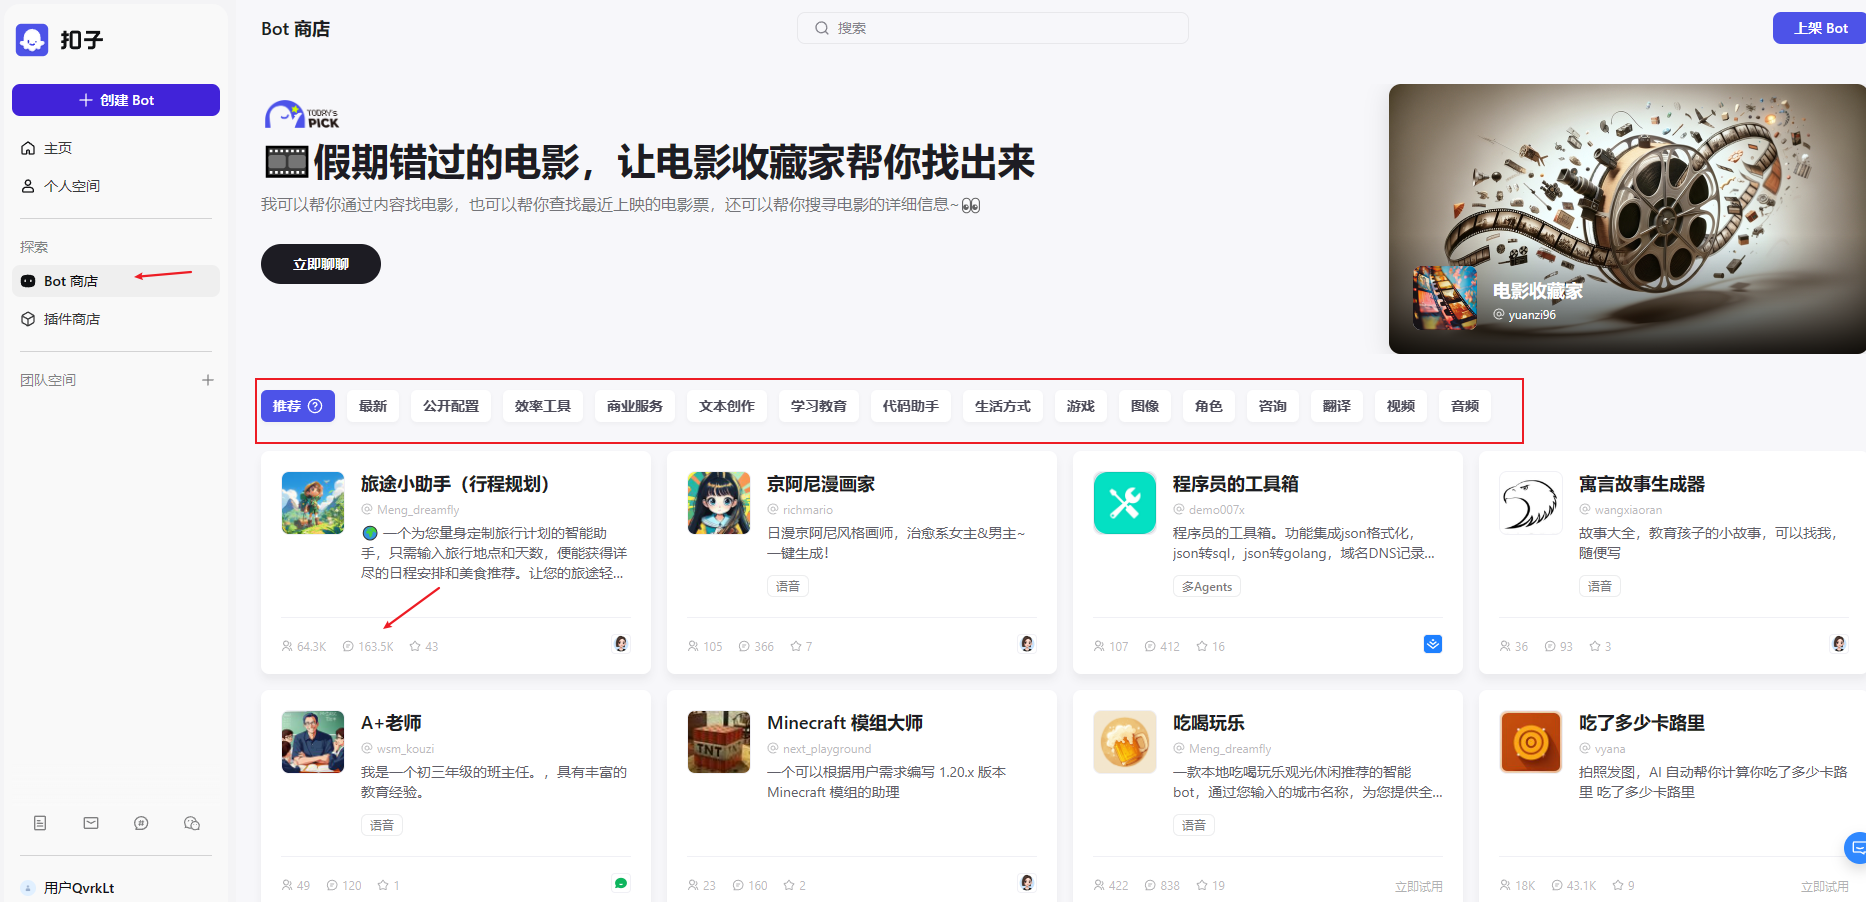Click 语音 tag on 寓言故事生成器
This screenshot has width=1866, height=902.
pos(1600,586)
